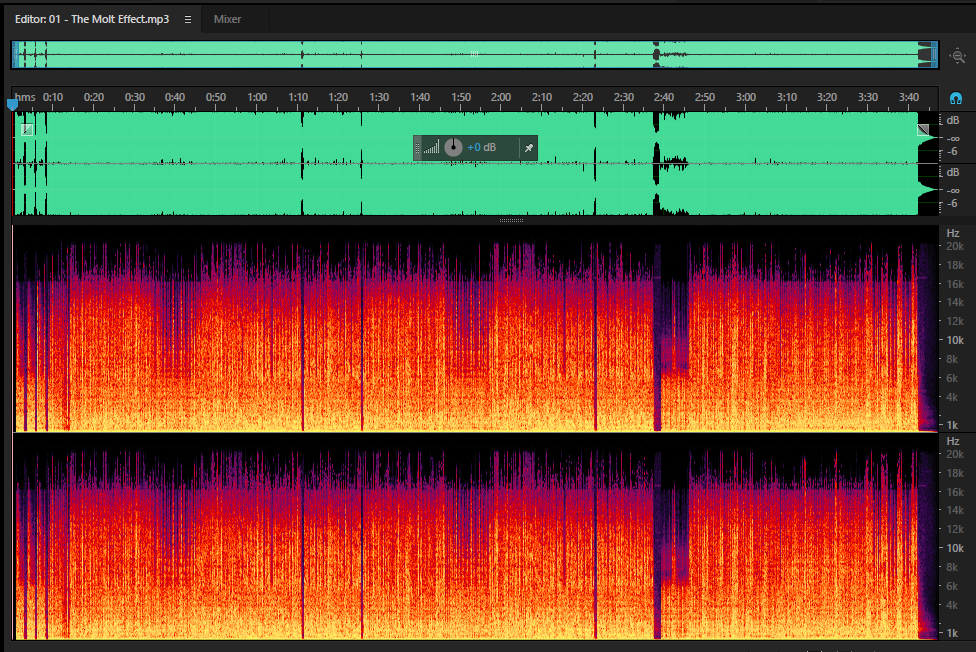The image size is (976, 652).
Task: Click the +0 dB gain value field
Action: (x=482, y=148)
